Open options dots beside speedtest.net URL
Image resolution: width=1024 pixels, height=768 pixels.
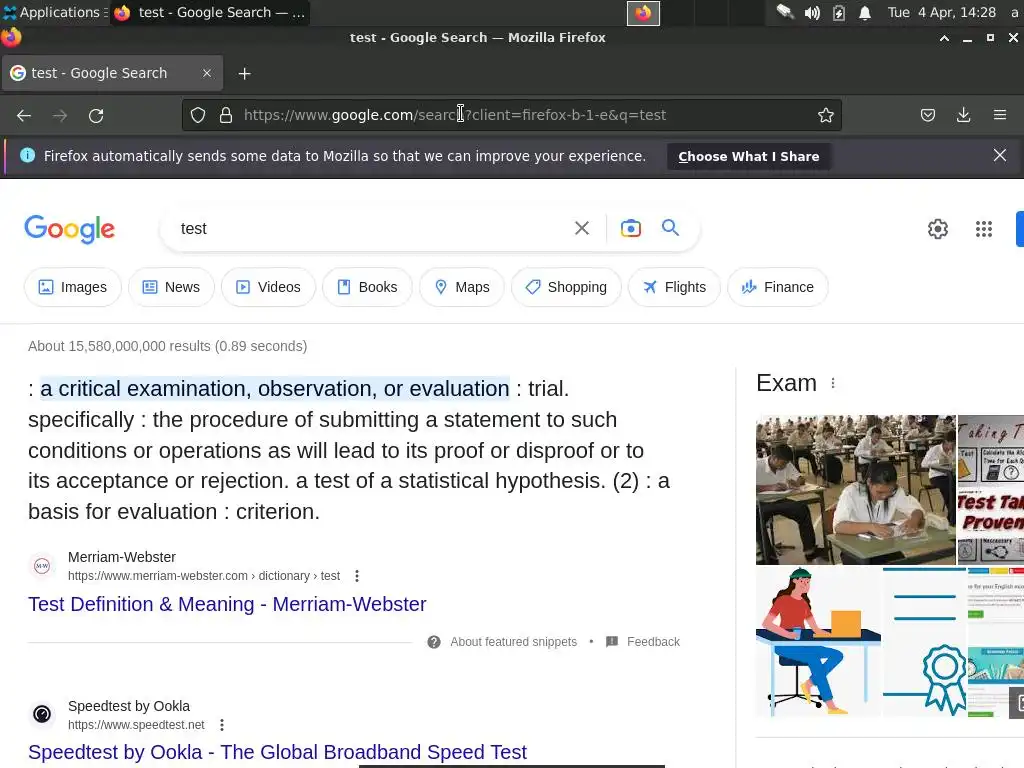click(222, 725)
